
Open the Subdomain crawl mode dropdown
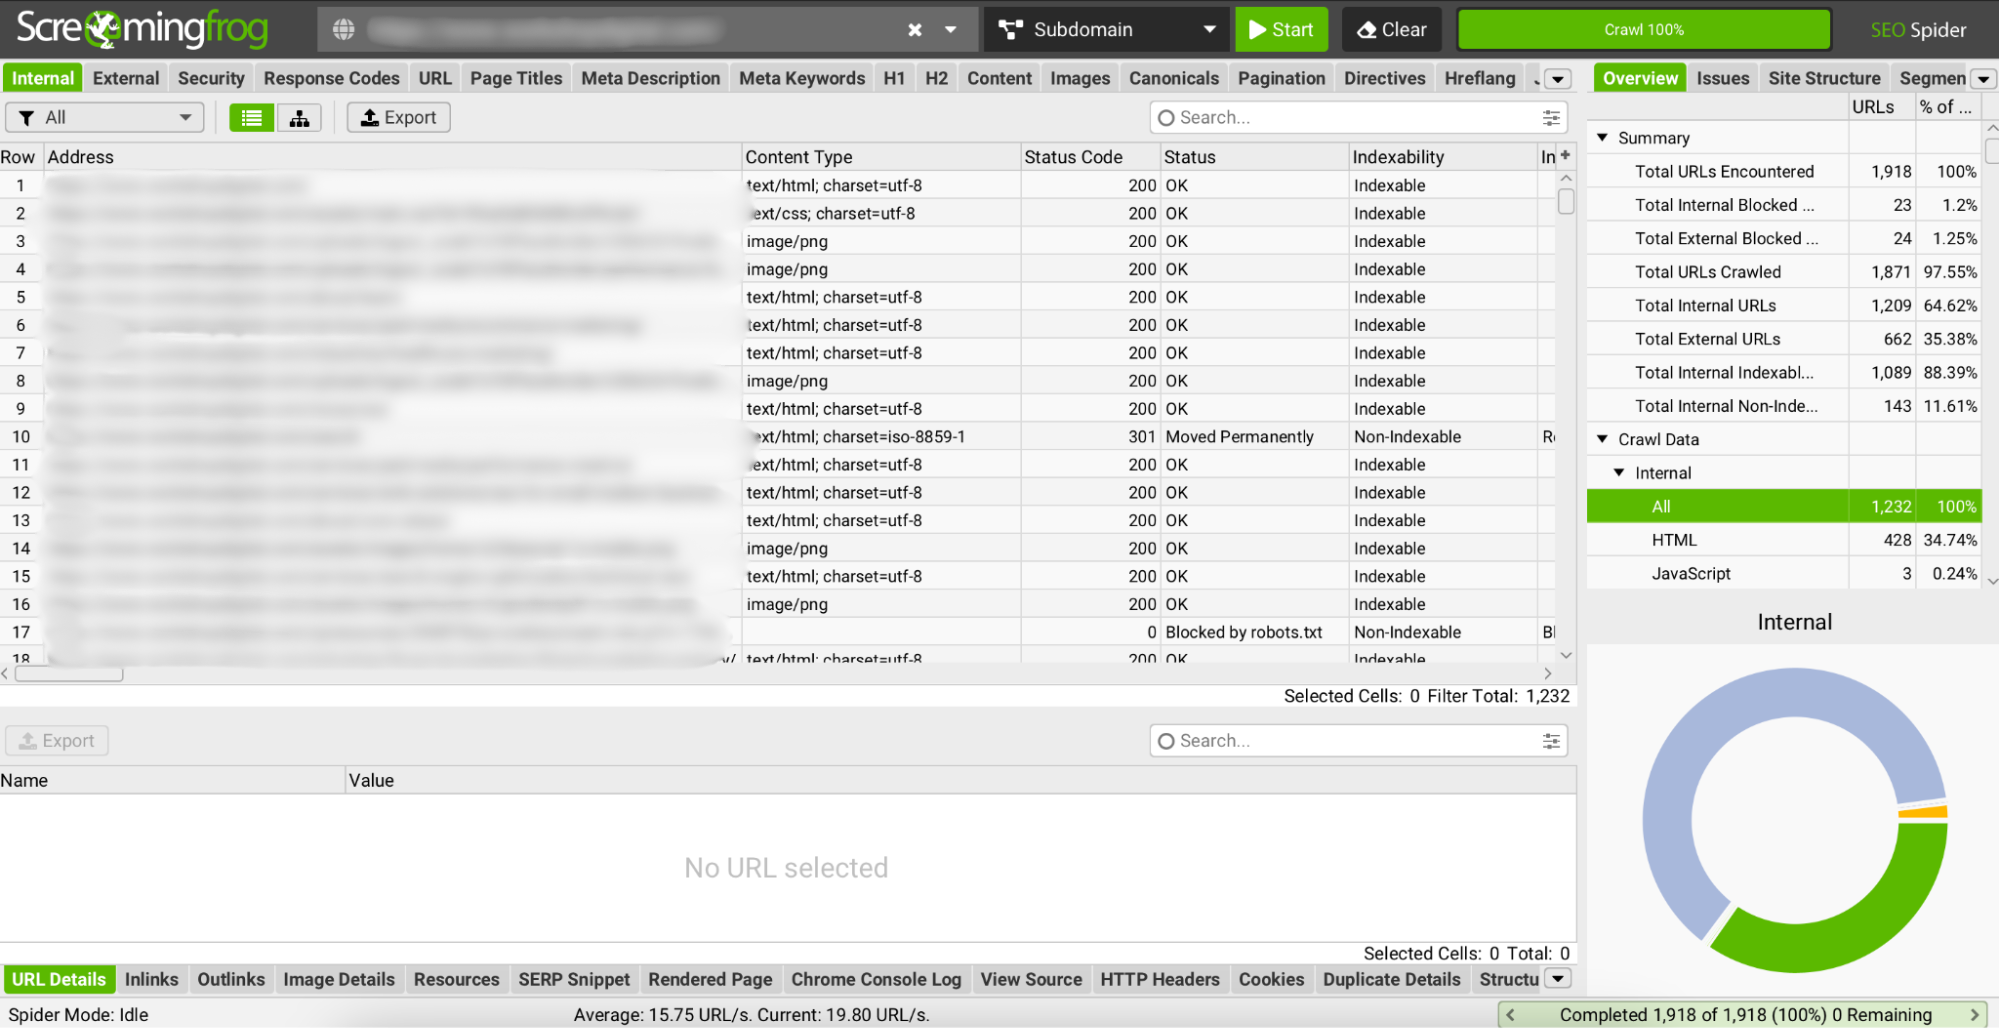[x=1106, y=30]
